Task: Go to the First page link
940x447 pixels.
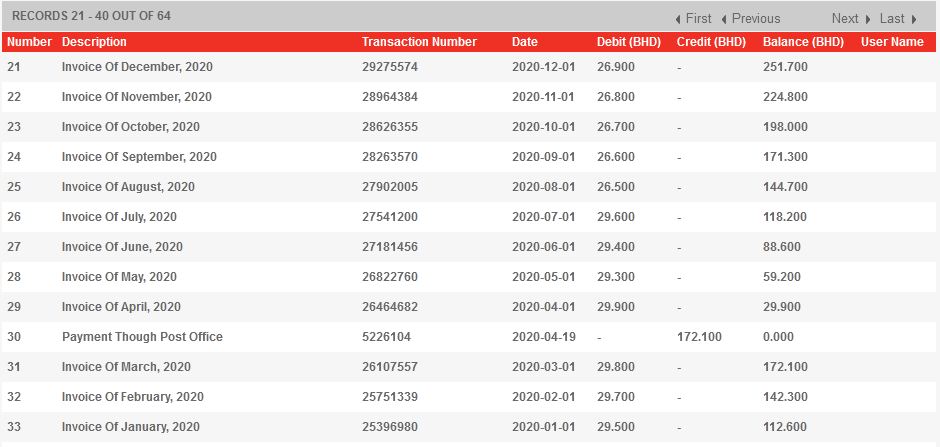Action: pos(699,18)
